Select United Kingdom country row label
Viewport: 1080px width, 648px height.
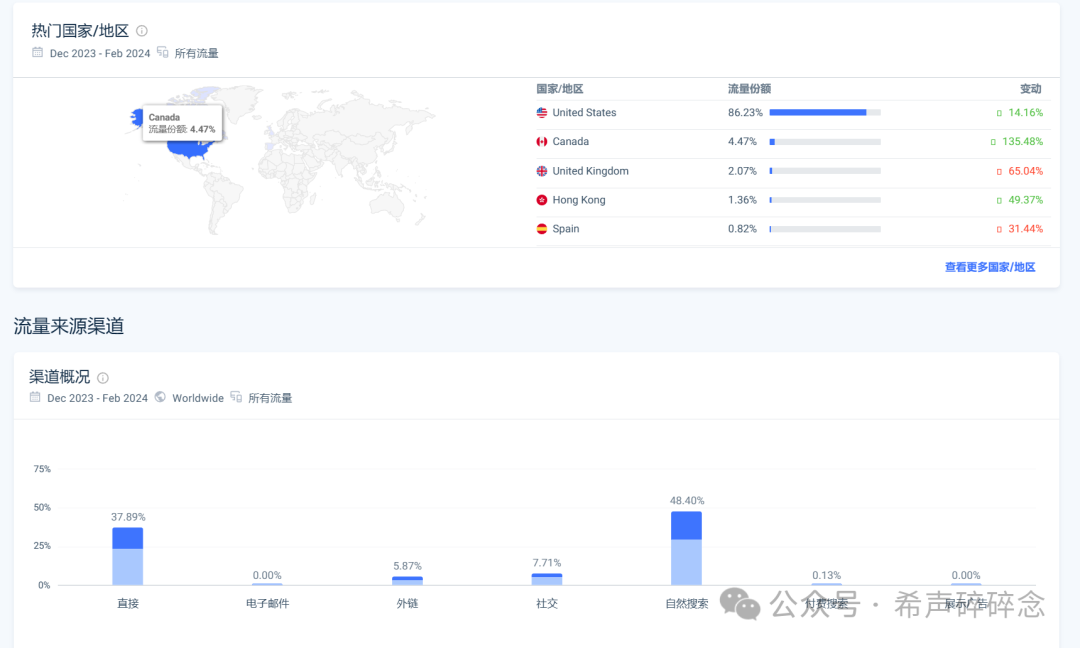[590, 171]
